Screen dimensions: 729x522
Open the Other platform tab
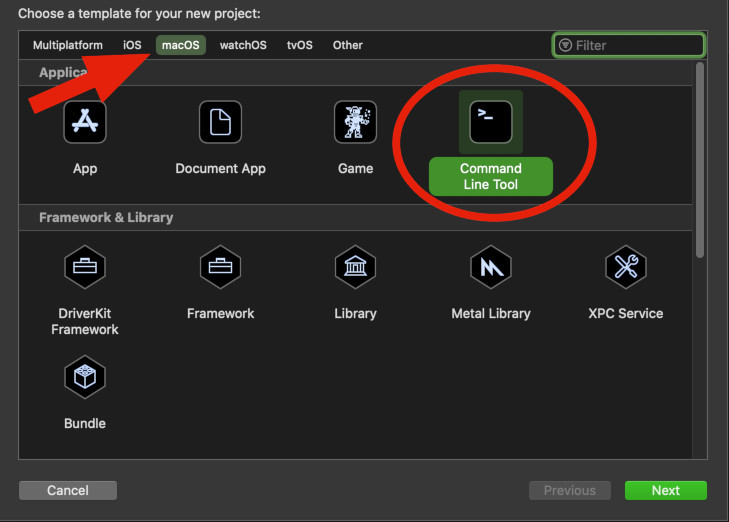pos(348,45)
